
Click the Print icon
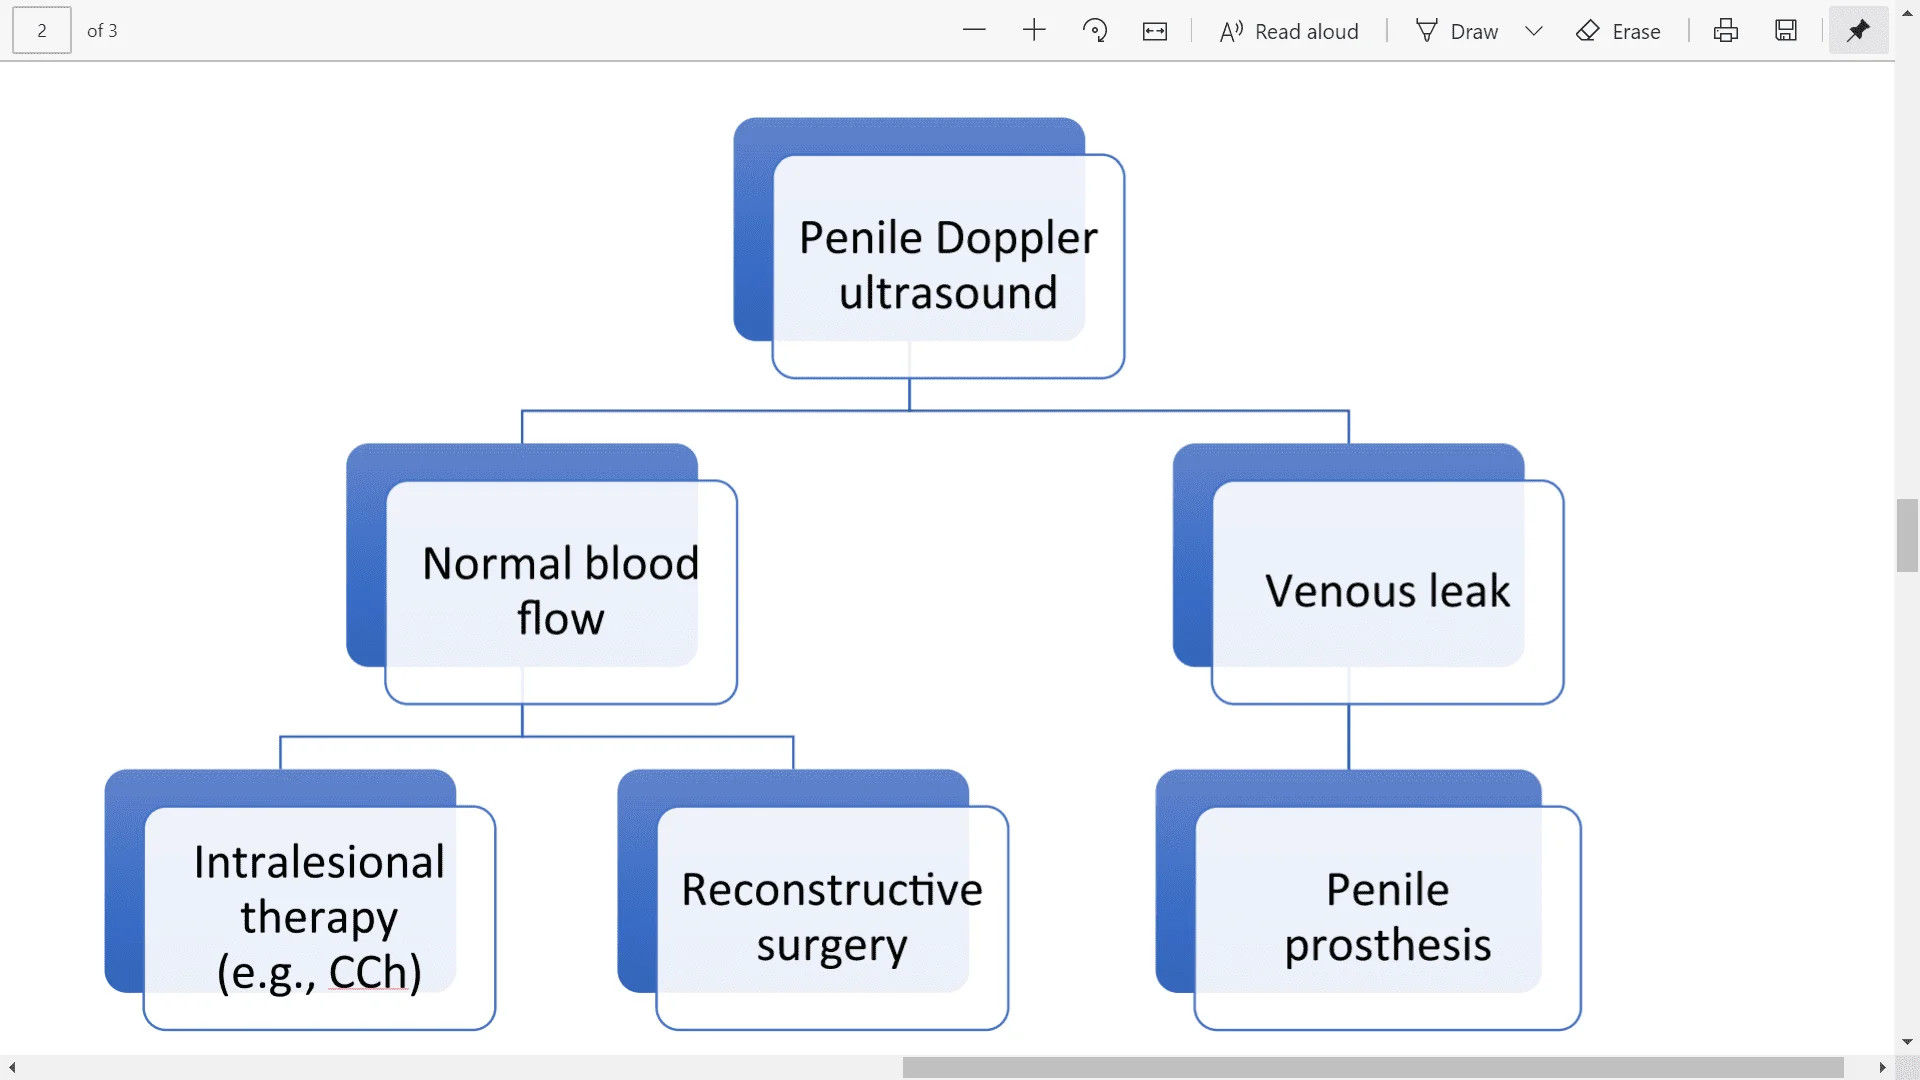click(x=1724, y=29)
